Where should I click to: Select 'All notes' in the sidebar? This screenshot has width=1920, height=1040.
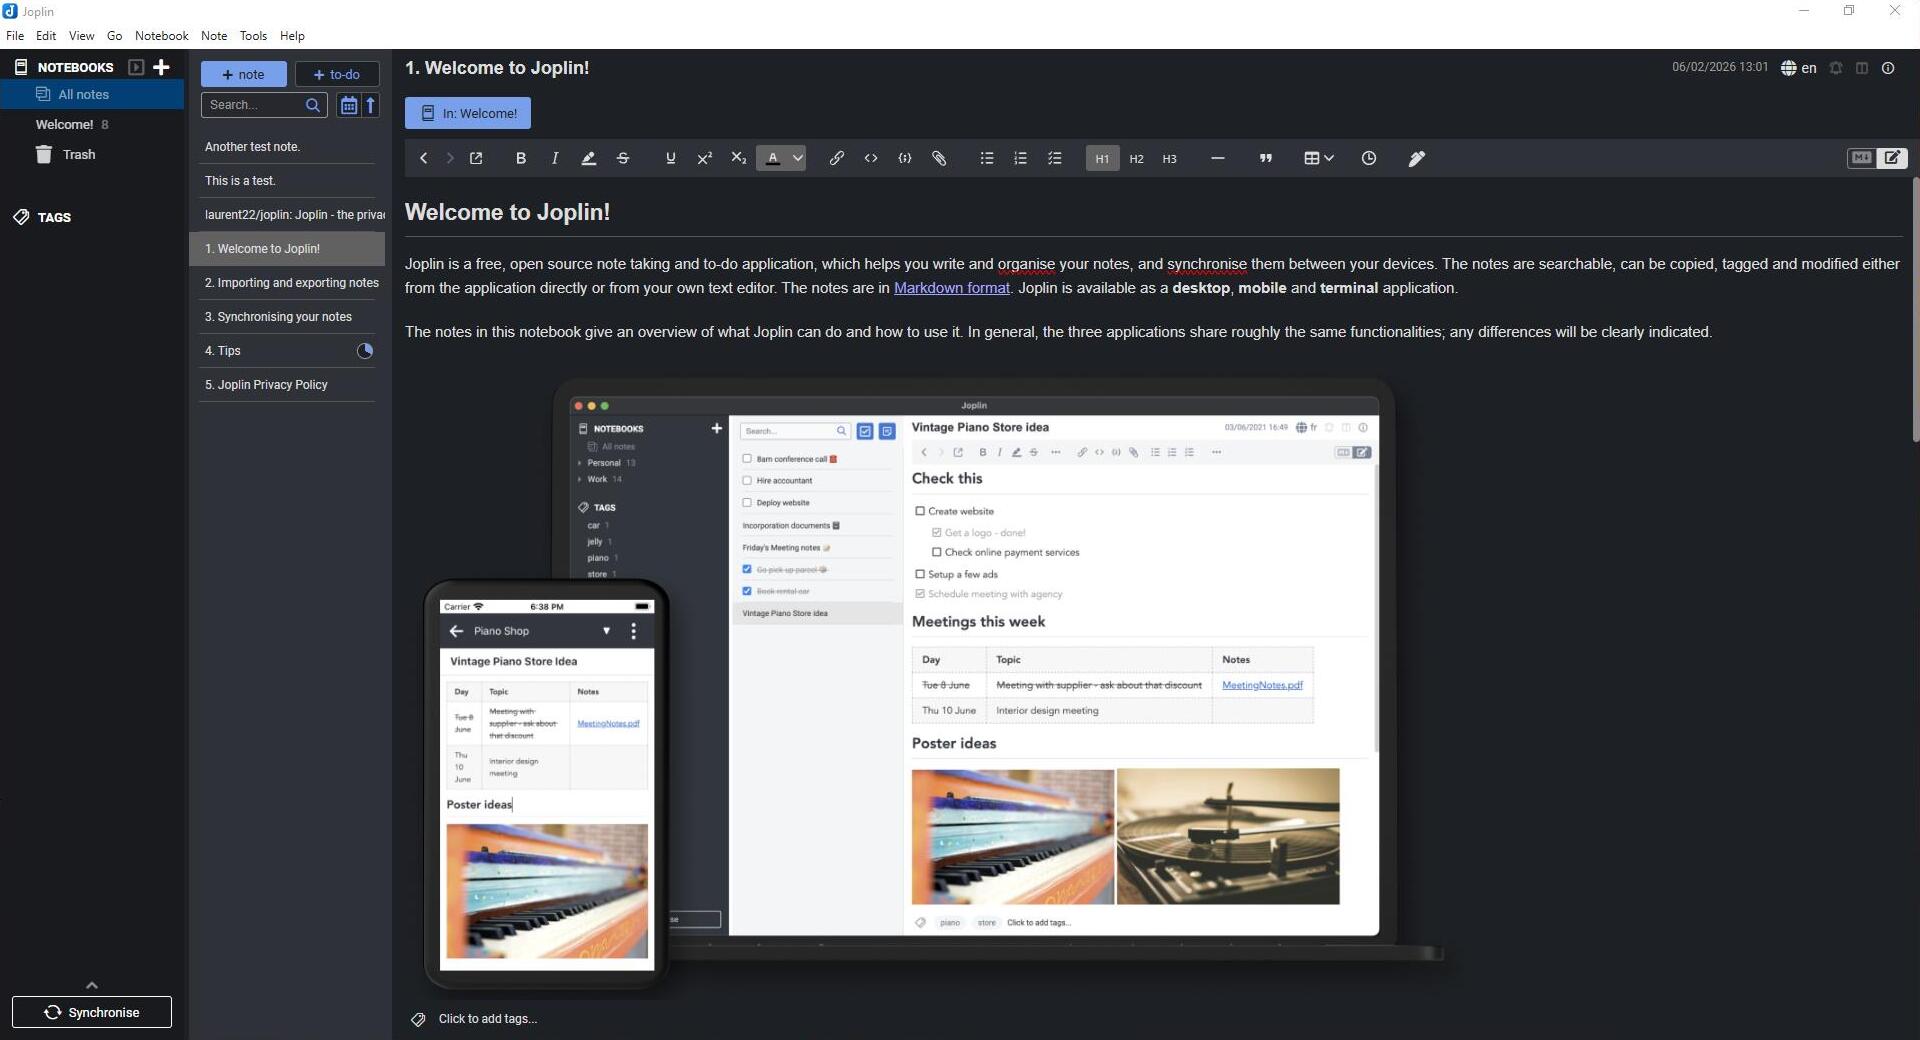92,94
